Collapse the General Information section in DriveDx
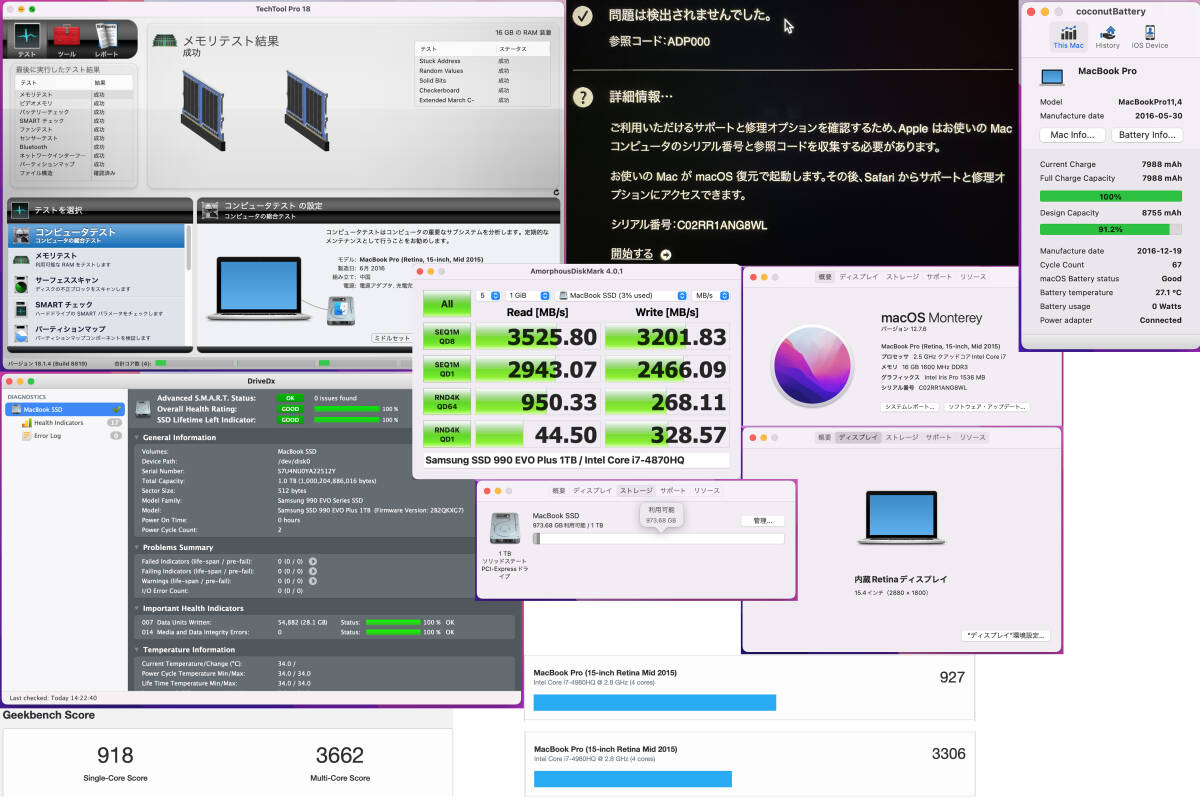 pos(138,437)
